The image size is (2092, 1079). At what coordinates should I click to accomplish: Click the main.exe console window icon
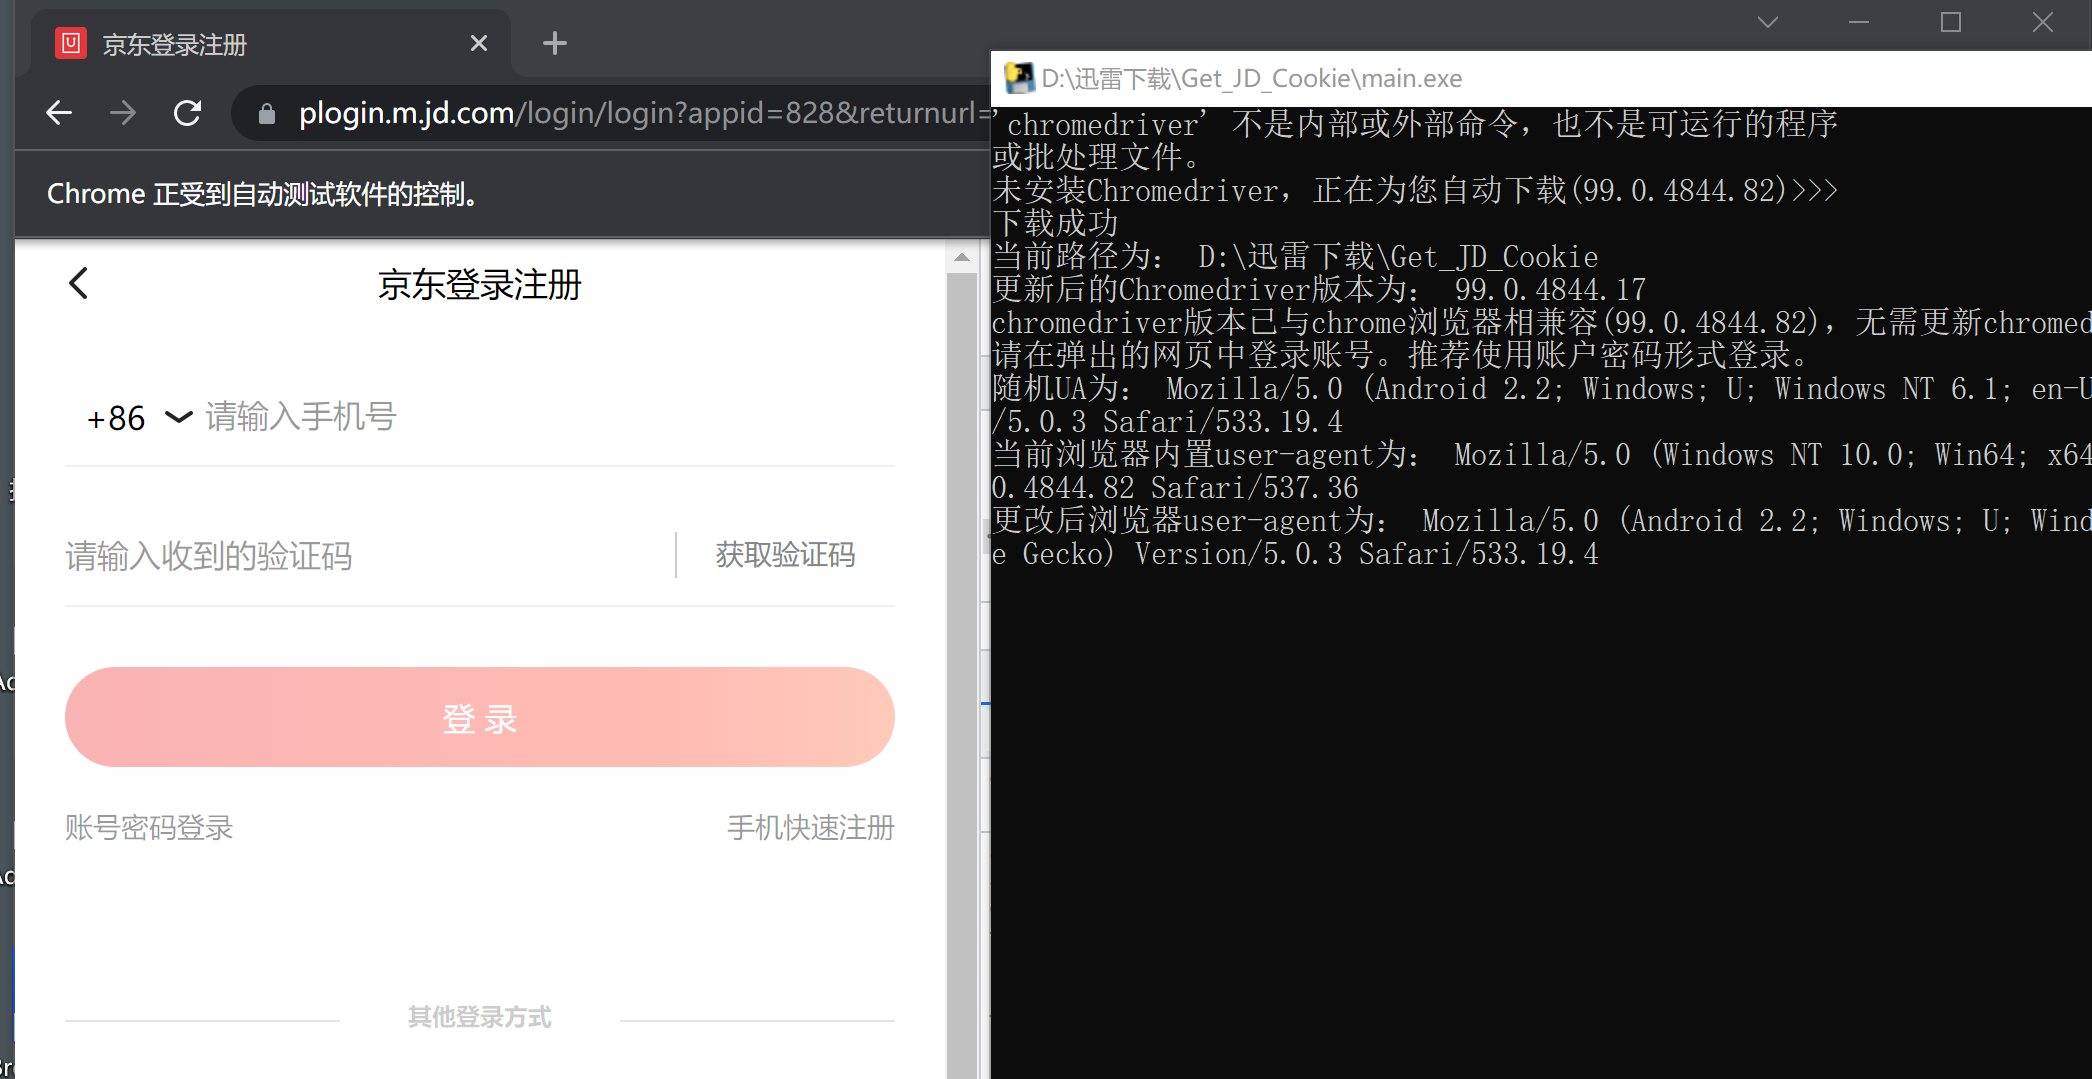point(1018,78)
